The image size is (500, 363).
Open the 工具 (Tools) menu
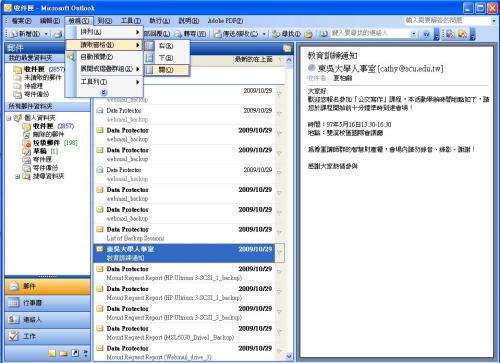click(x=131, y=21)
